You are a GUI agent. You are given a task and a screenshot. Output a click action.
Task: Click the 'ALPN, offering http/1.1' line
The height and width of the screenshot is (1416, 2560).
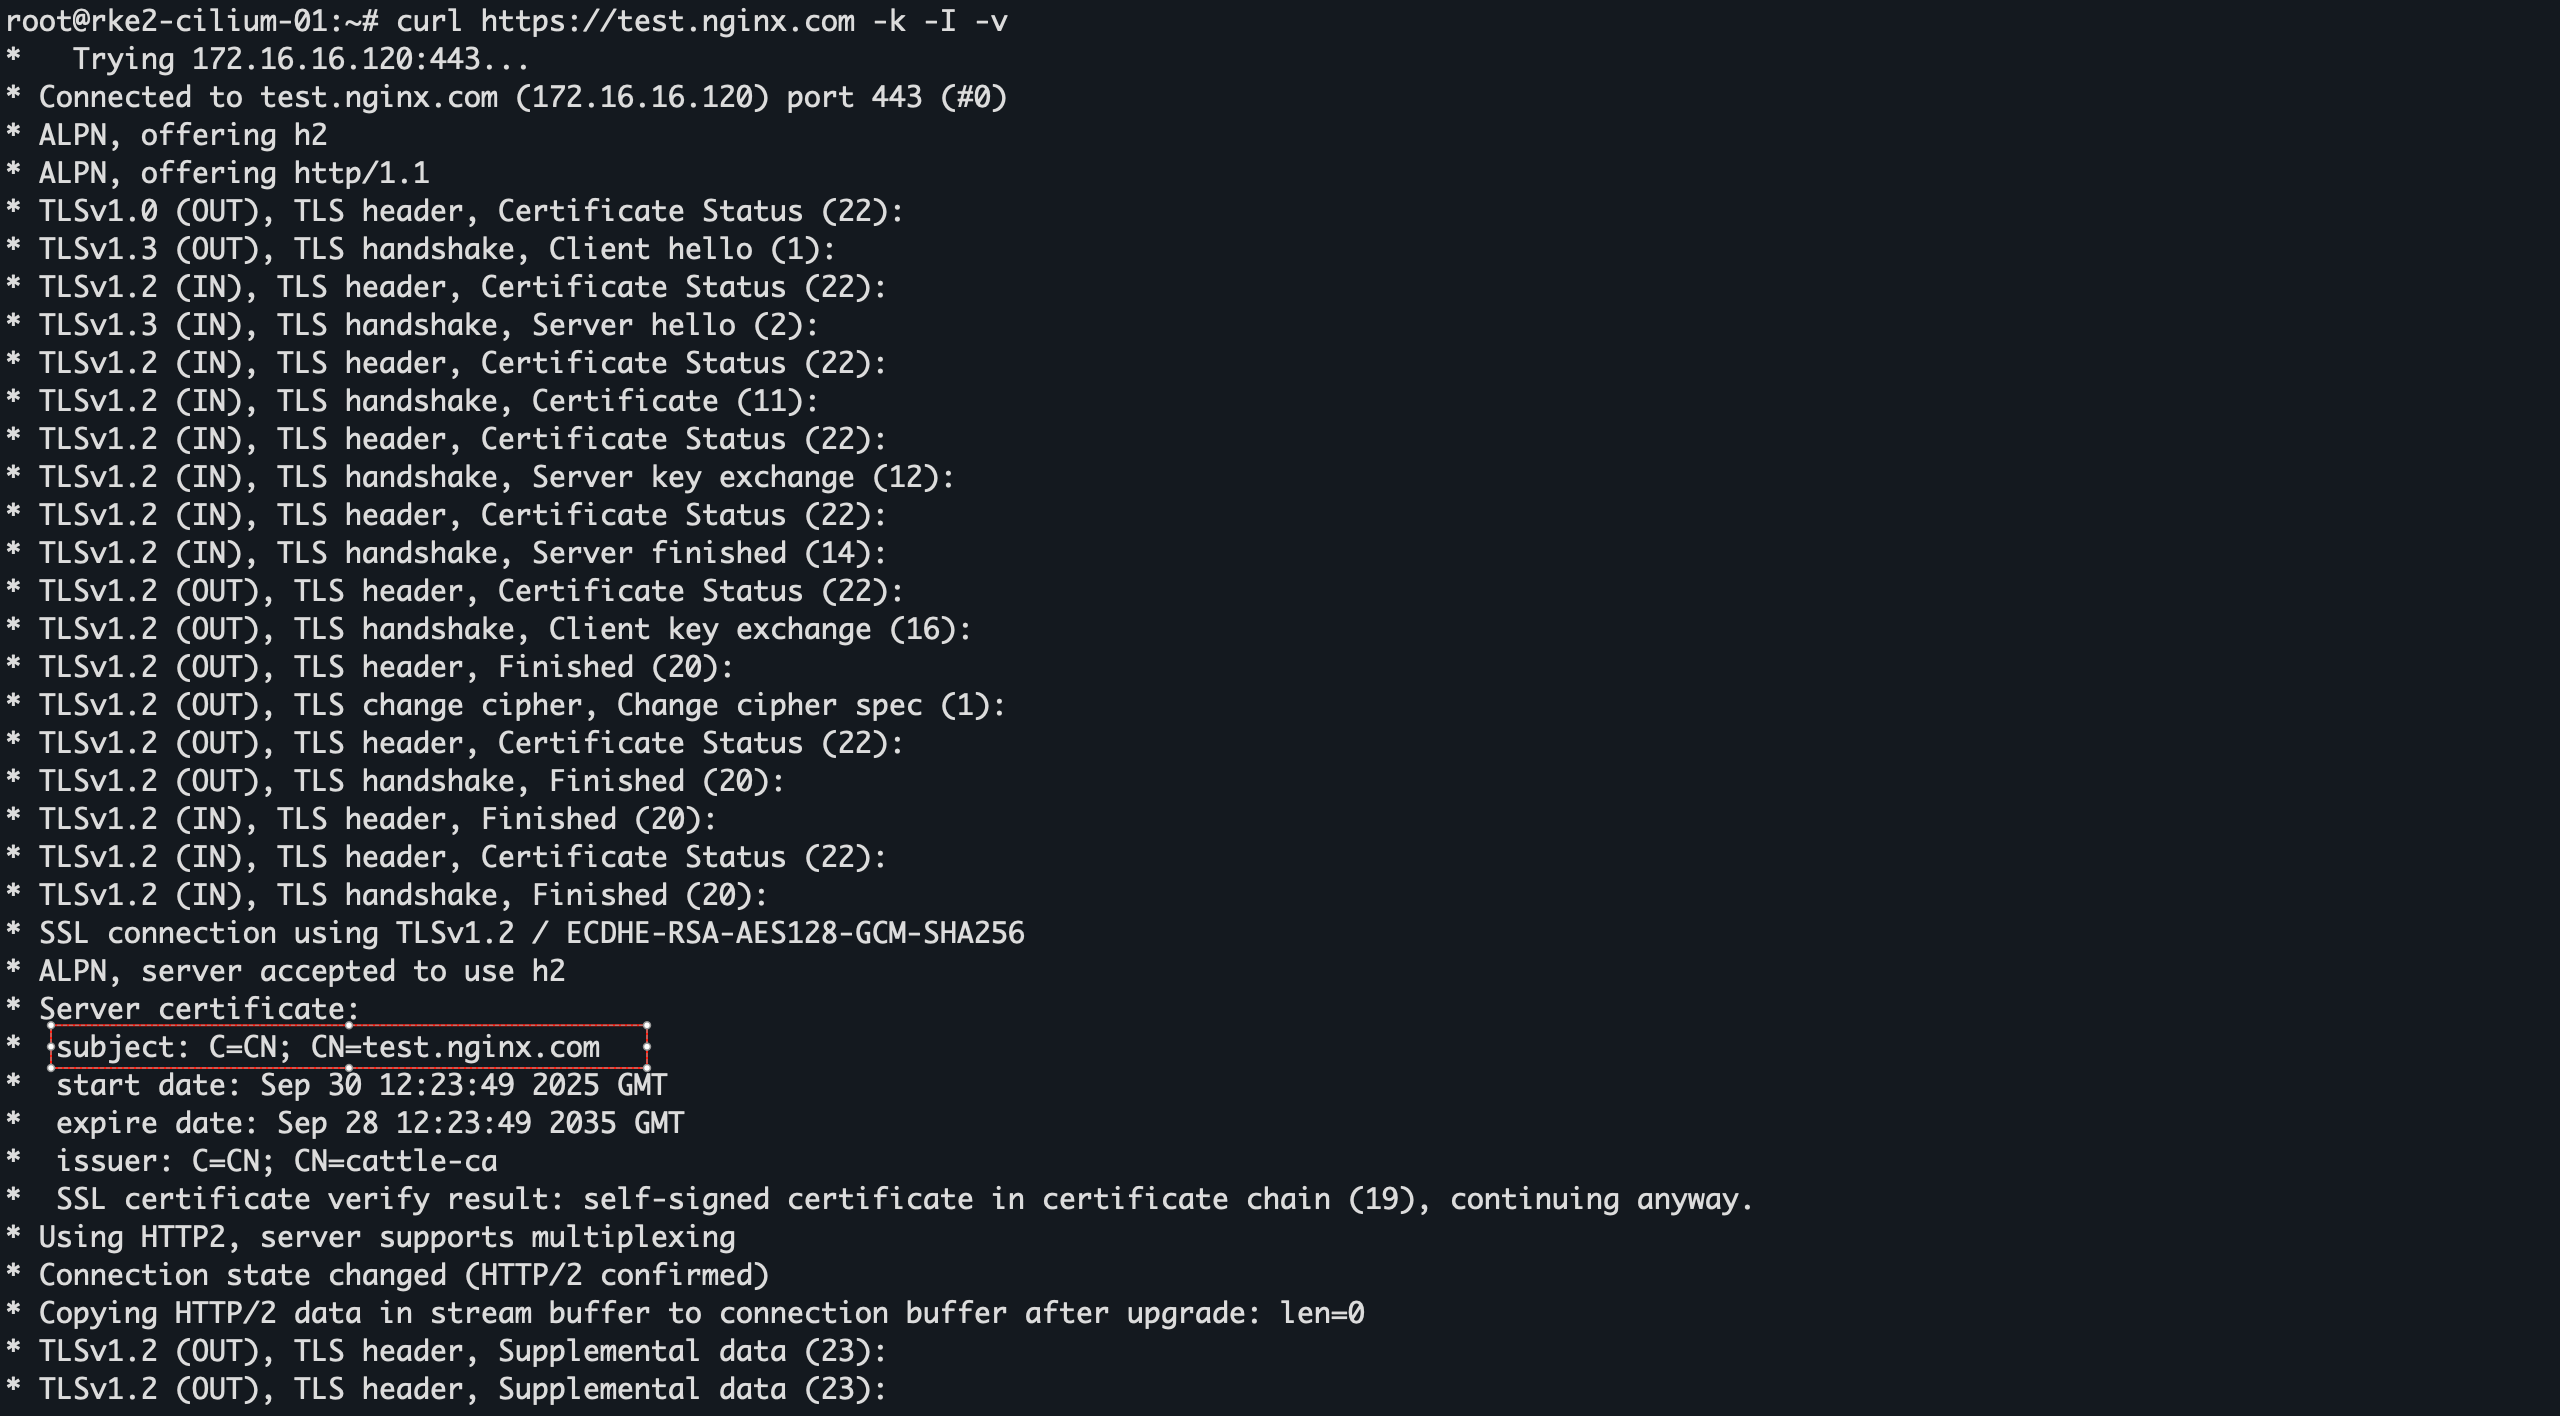[234, 173]
